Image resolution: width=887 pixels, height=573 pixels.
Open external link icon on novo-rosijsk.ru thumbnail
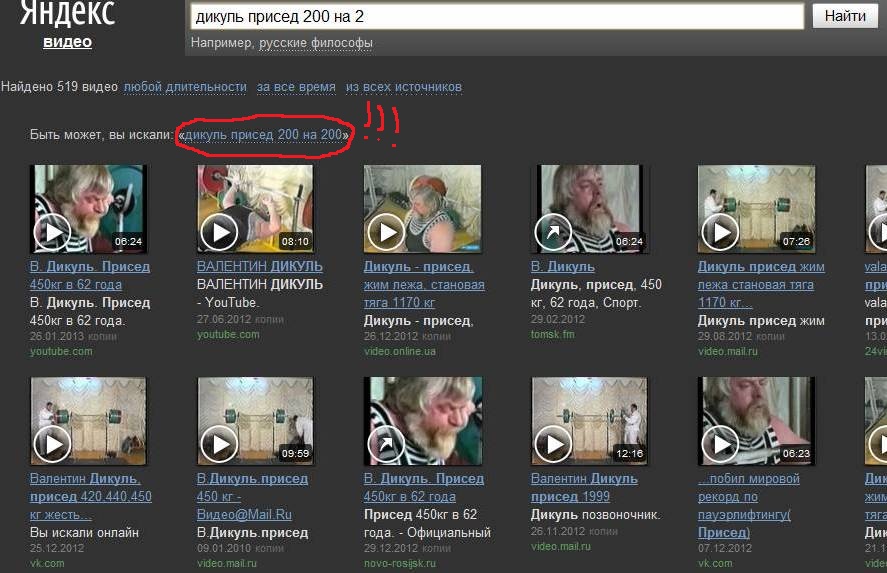pyautogui.click(x=386, y=445)
